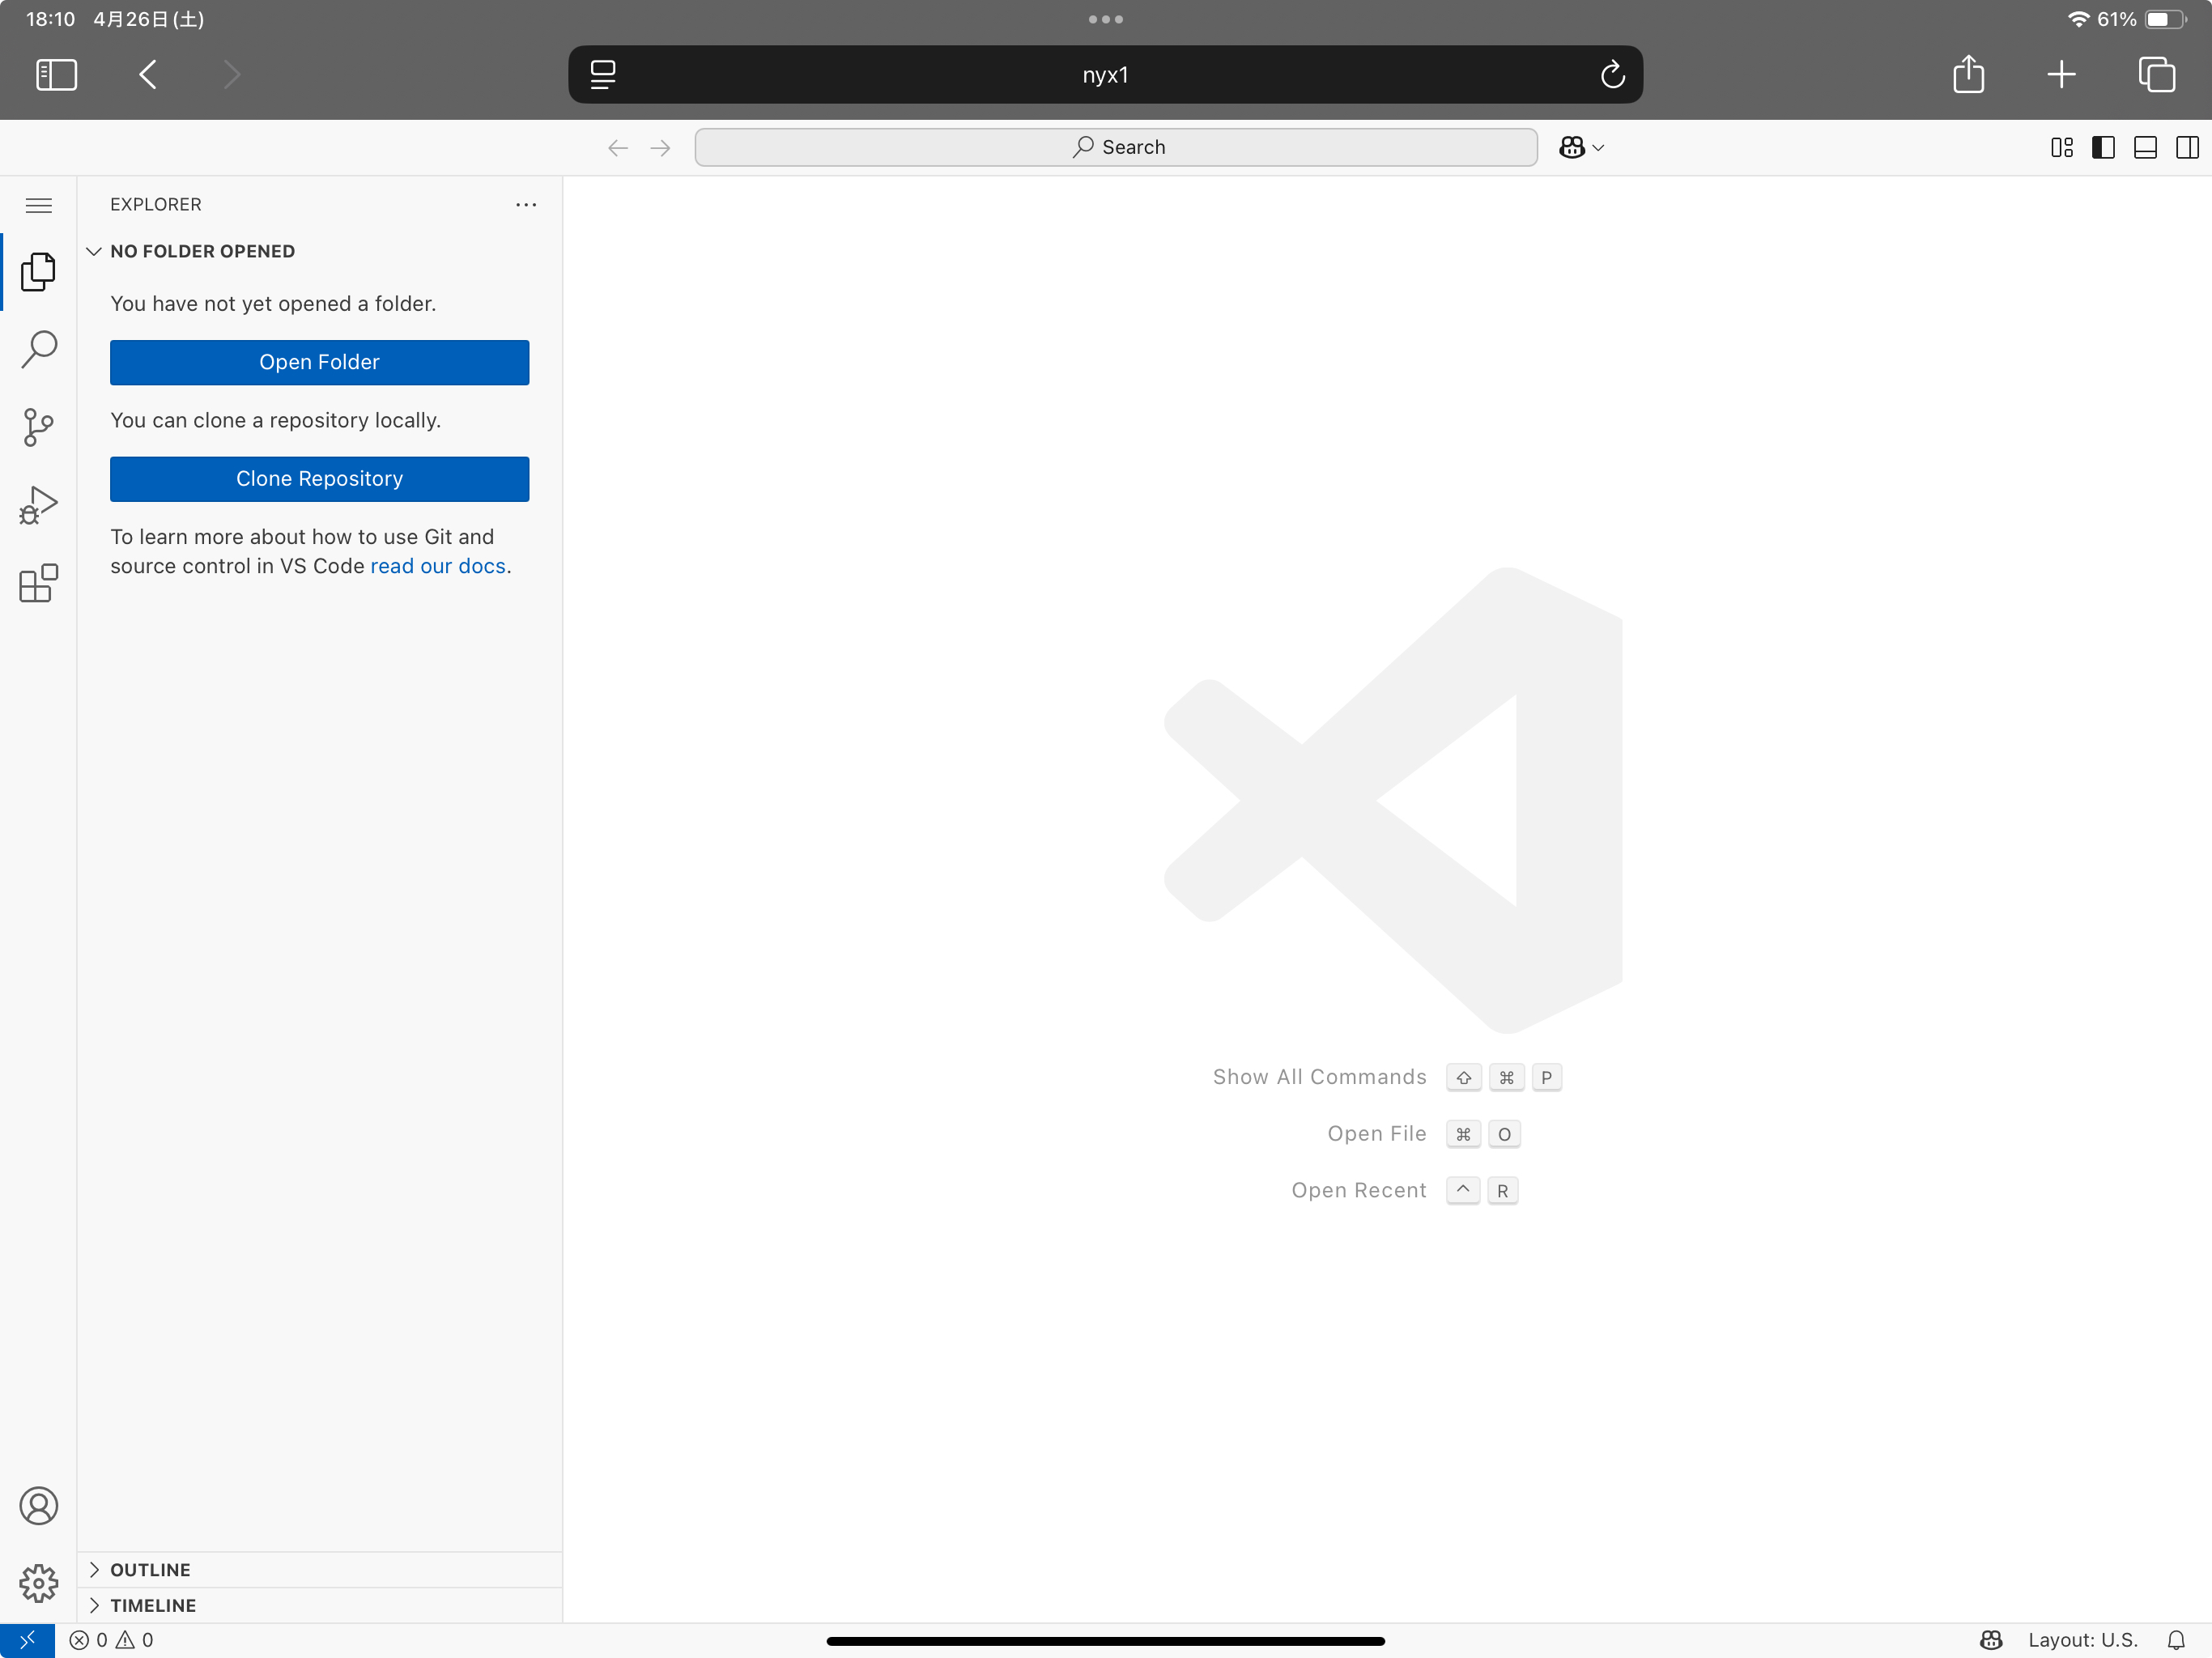The image size is (2212, 1658).
Task: Click the Copilot icon next to search bar
Action: (x=1572, y=148)
